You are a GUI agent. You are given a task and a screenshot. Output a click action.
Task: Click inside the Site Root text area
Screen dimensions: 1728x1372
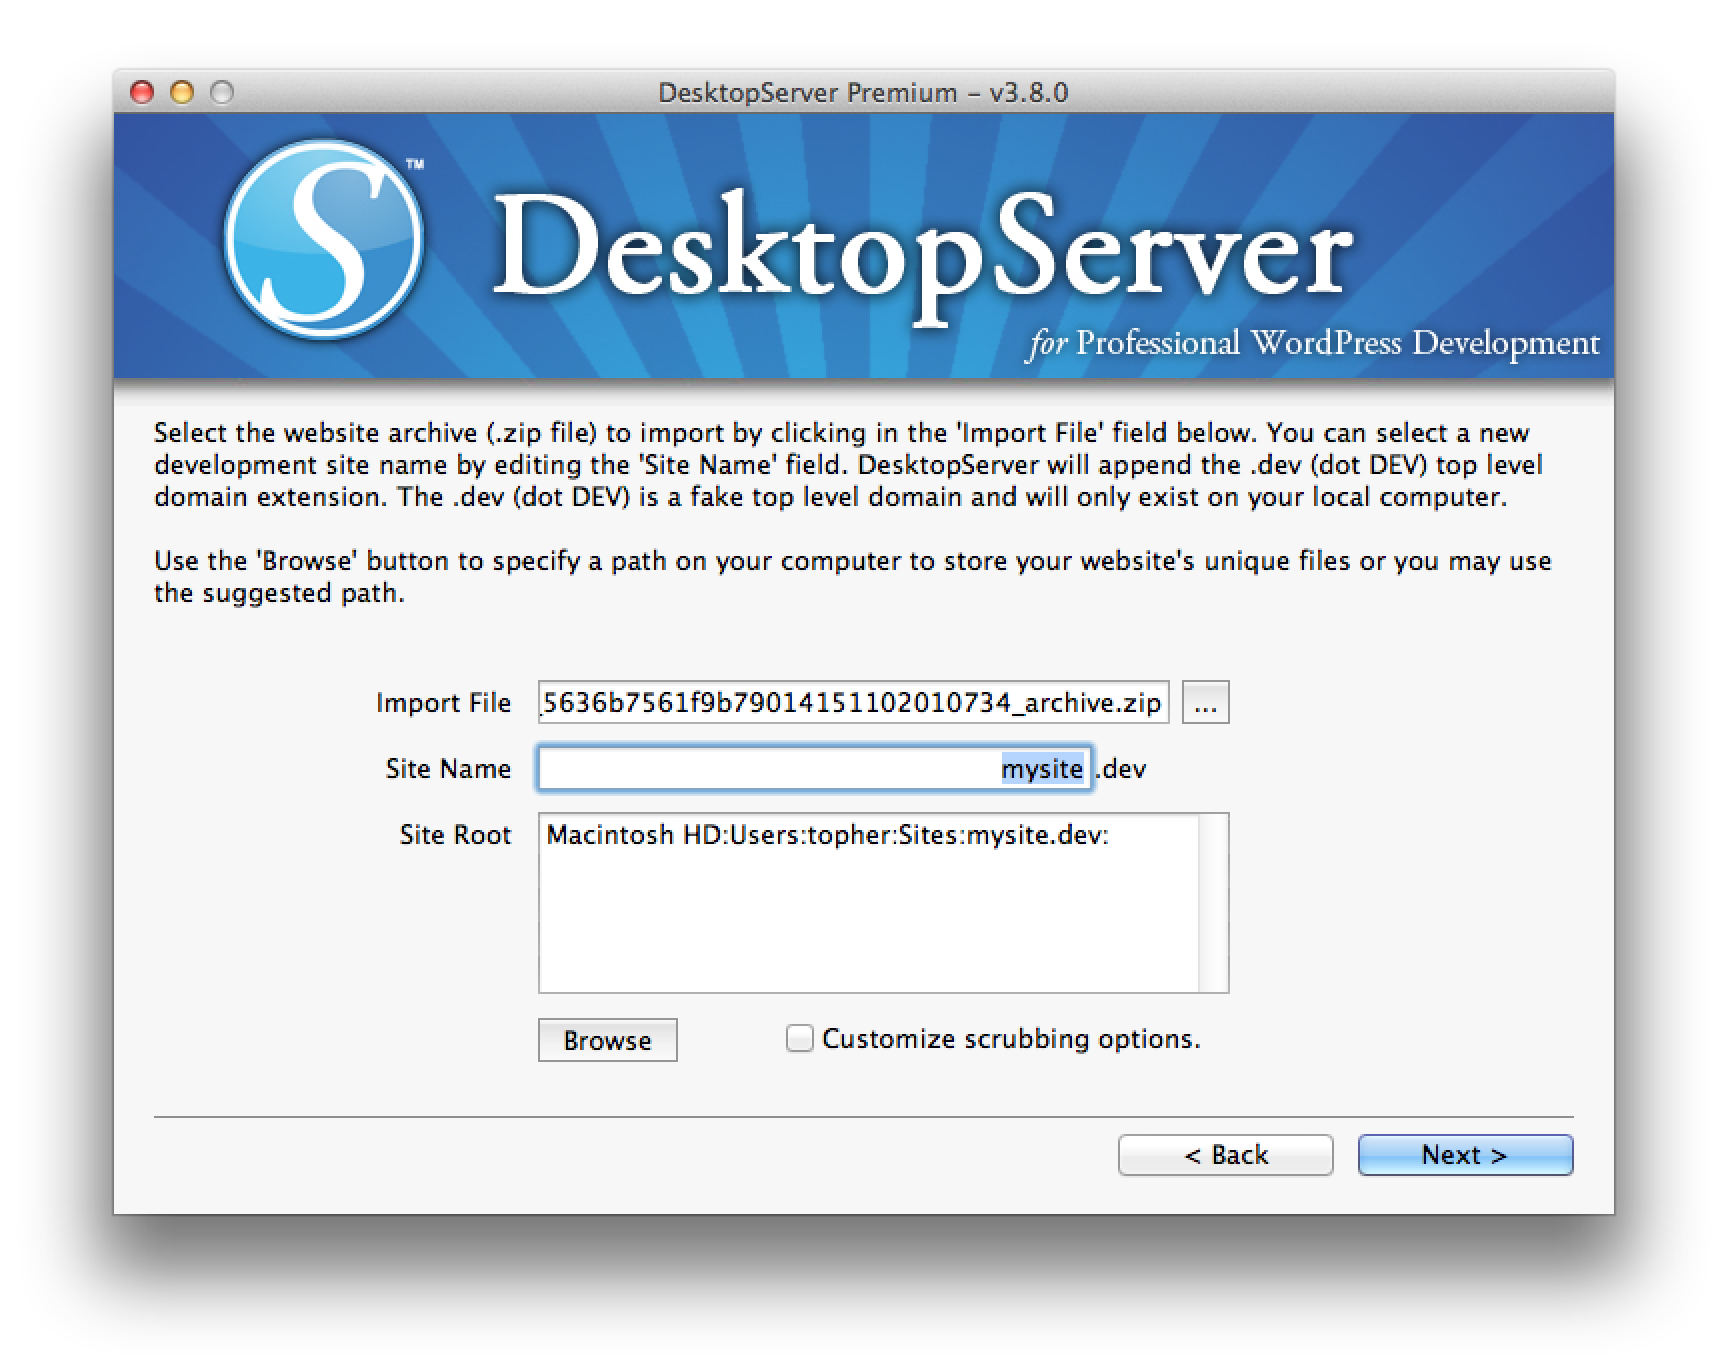(x=868, y=903)
